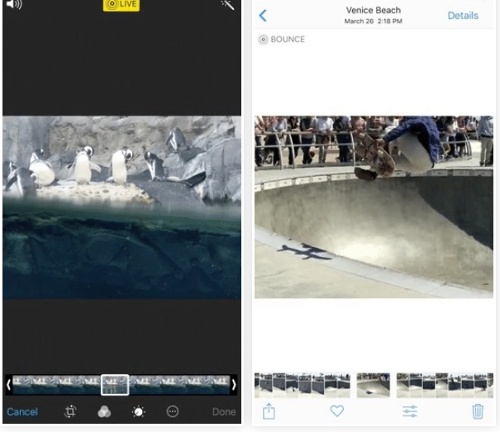Click the right trim handle of filmstrip
The height and width of the screenshot is (432, 500).
(x=234, y=385)
